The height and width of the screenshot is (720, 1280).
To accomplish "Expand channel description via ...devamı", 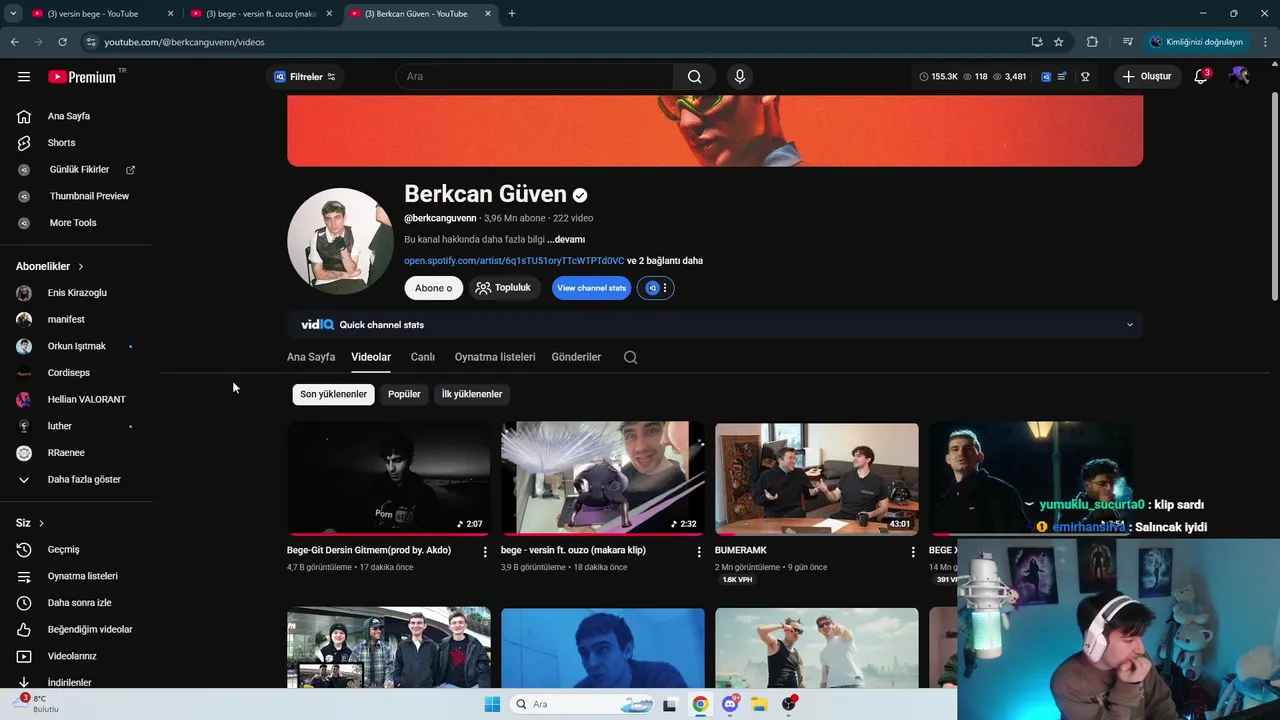I will click(x=566, y=240).
